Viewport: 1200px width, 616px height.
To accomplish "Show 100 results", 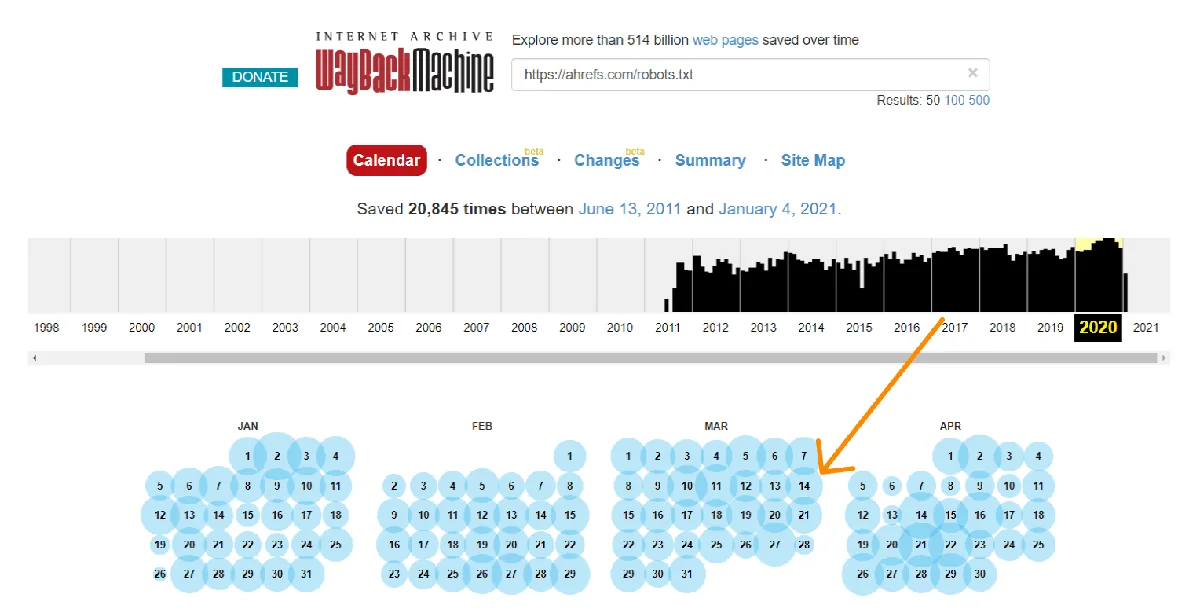I will pos(955,100).
